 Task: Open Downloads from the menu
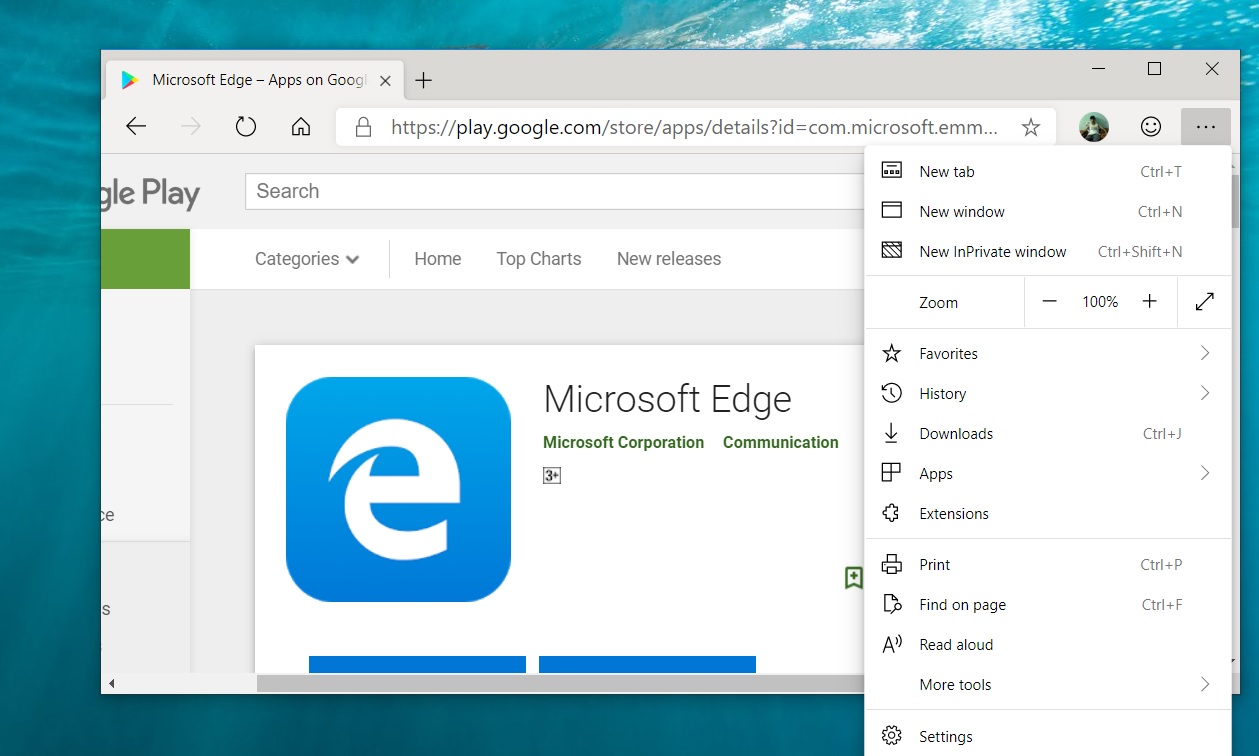[1048, 434]
